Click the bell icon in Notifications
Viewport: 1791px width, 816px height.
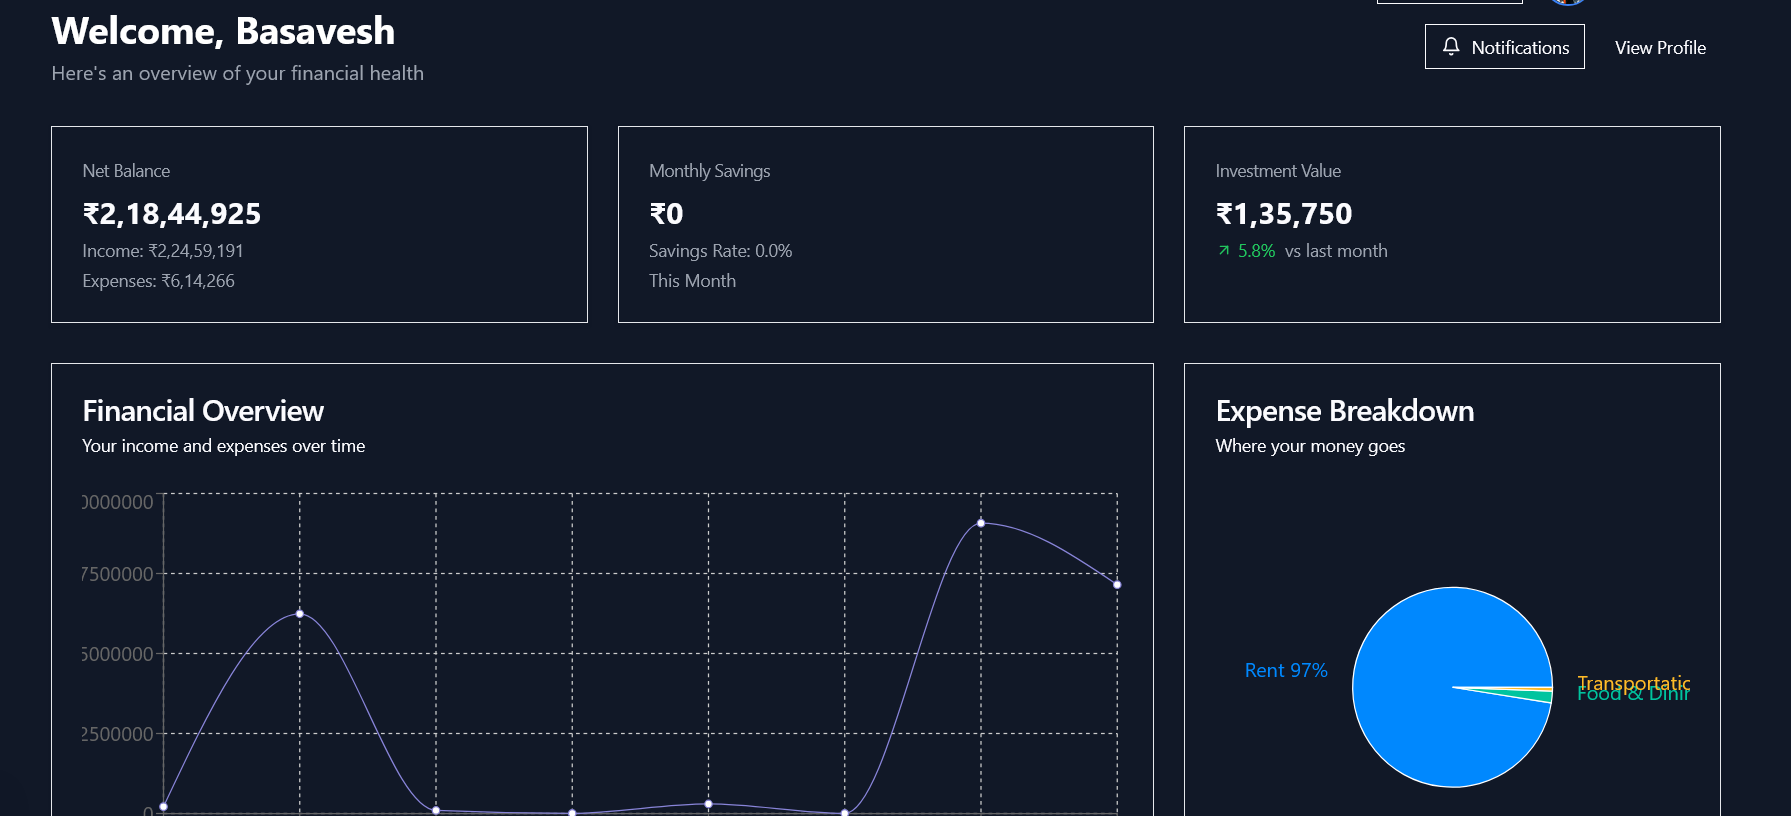point(1451,46)
